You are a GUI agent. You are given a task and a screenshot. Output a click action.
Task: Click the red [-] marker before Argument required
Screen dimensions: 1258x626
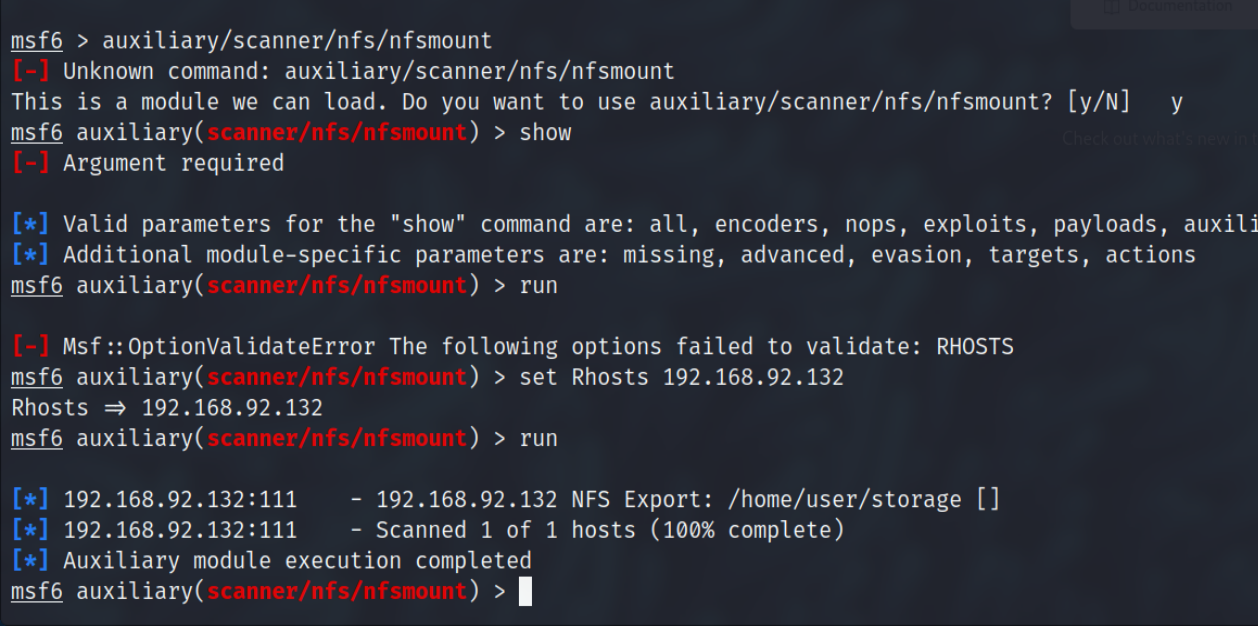[x=30, y=163]
